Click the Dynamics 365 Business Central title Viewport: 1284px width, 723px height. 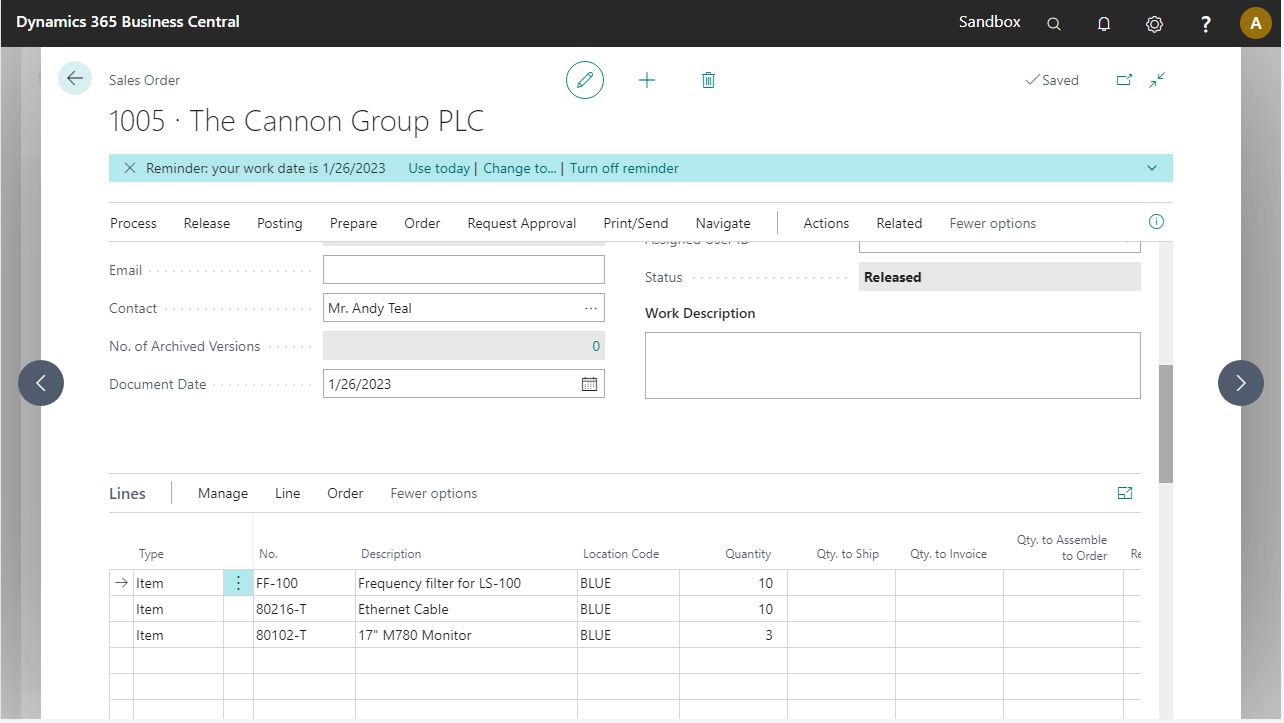point(128,21)
